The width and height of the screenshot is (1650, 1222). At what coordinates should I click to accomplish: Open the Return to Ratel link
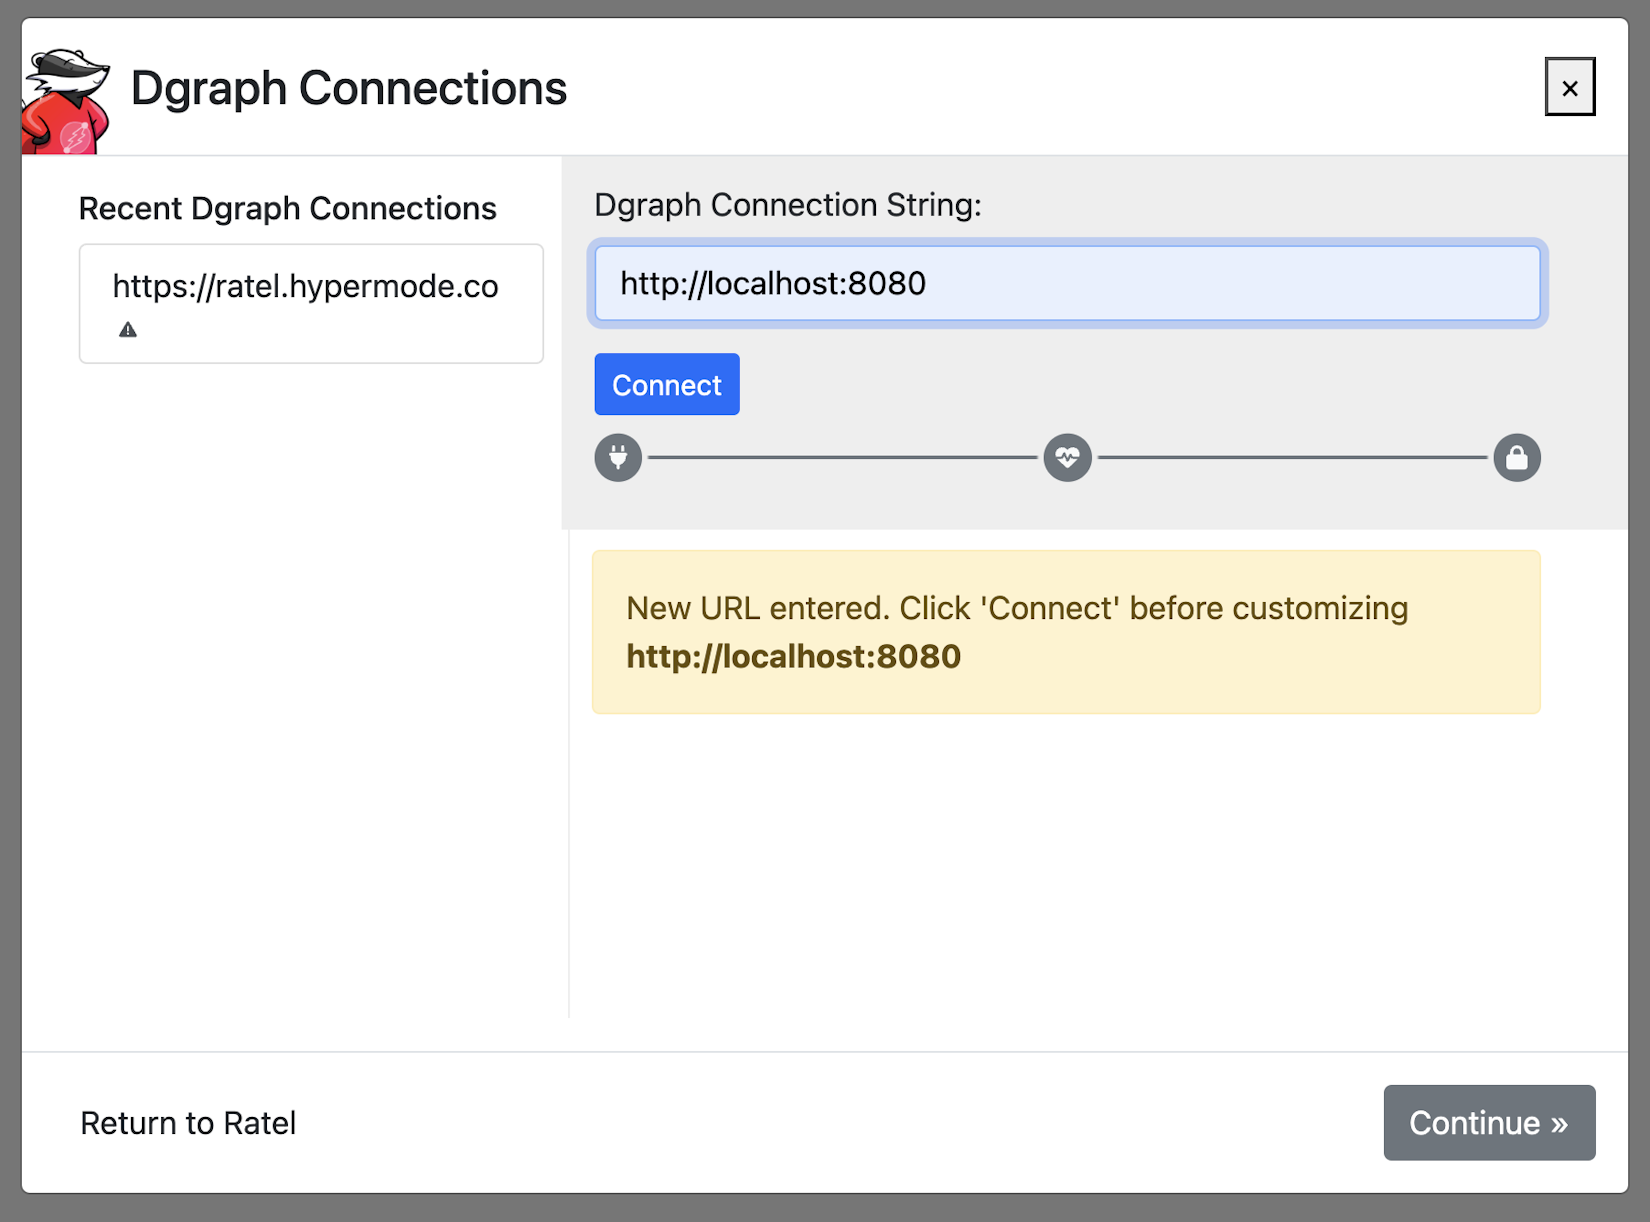[x=188, y=1123]
